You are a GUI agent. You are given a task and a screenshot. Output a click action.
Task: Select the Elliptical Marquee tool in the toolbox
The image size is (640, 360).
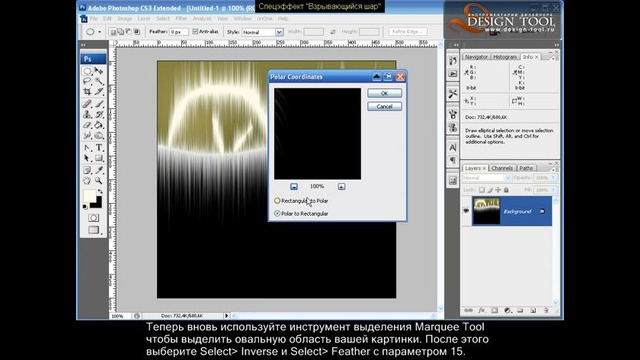tap(87, 71)
